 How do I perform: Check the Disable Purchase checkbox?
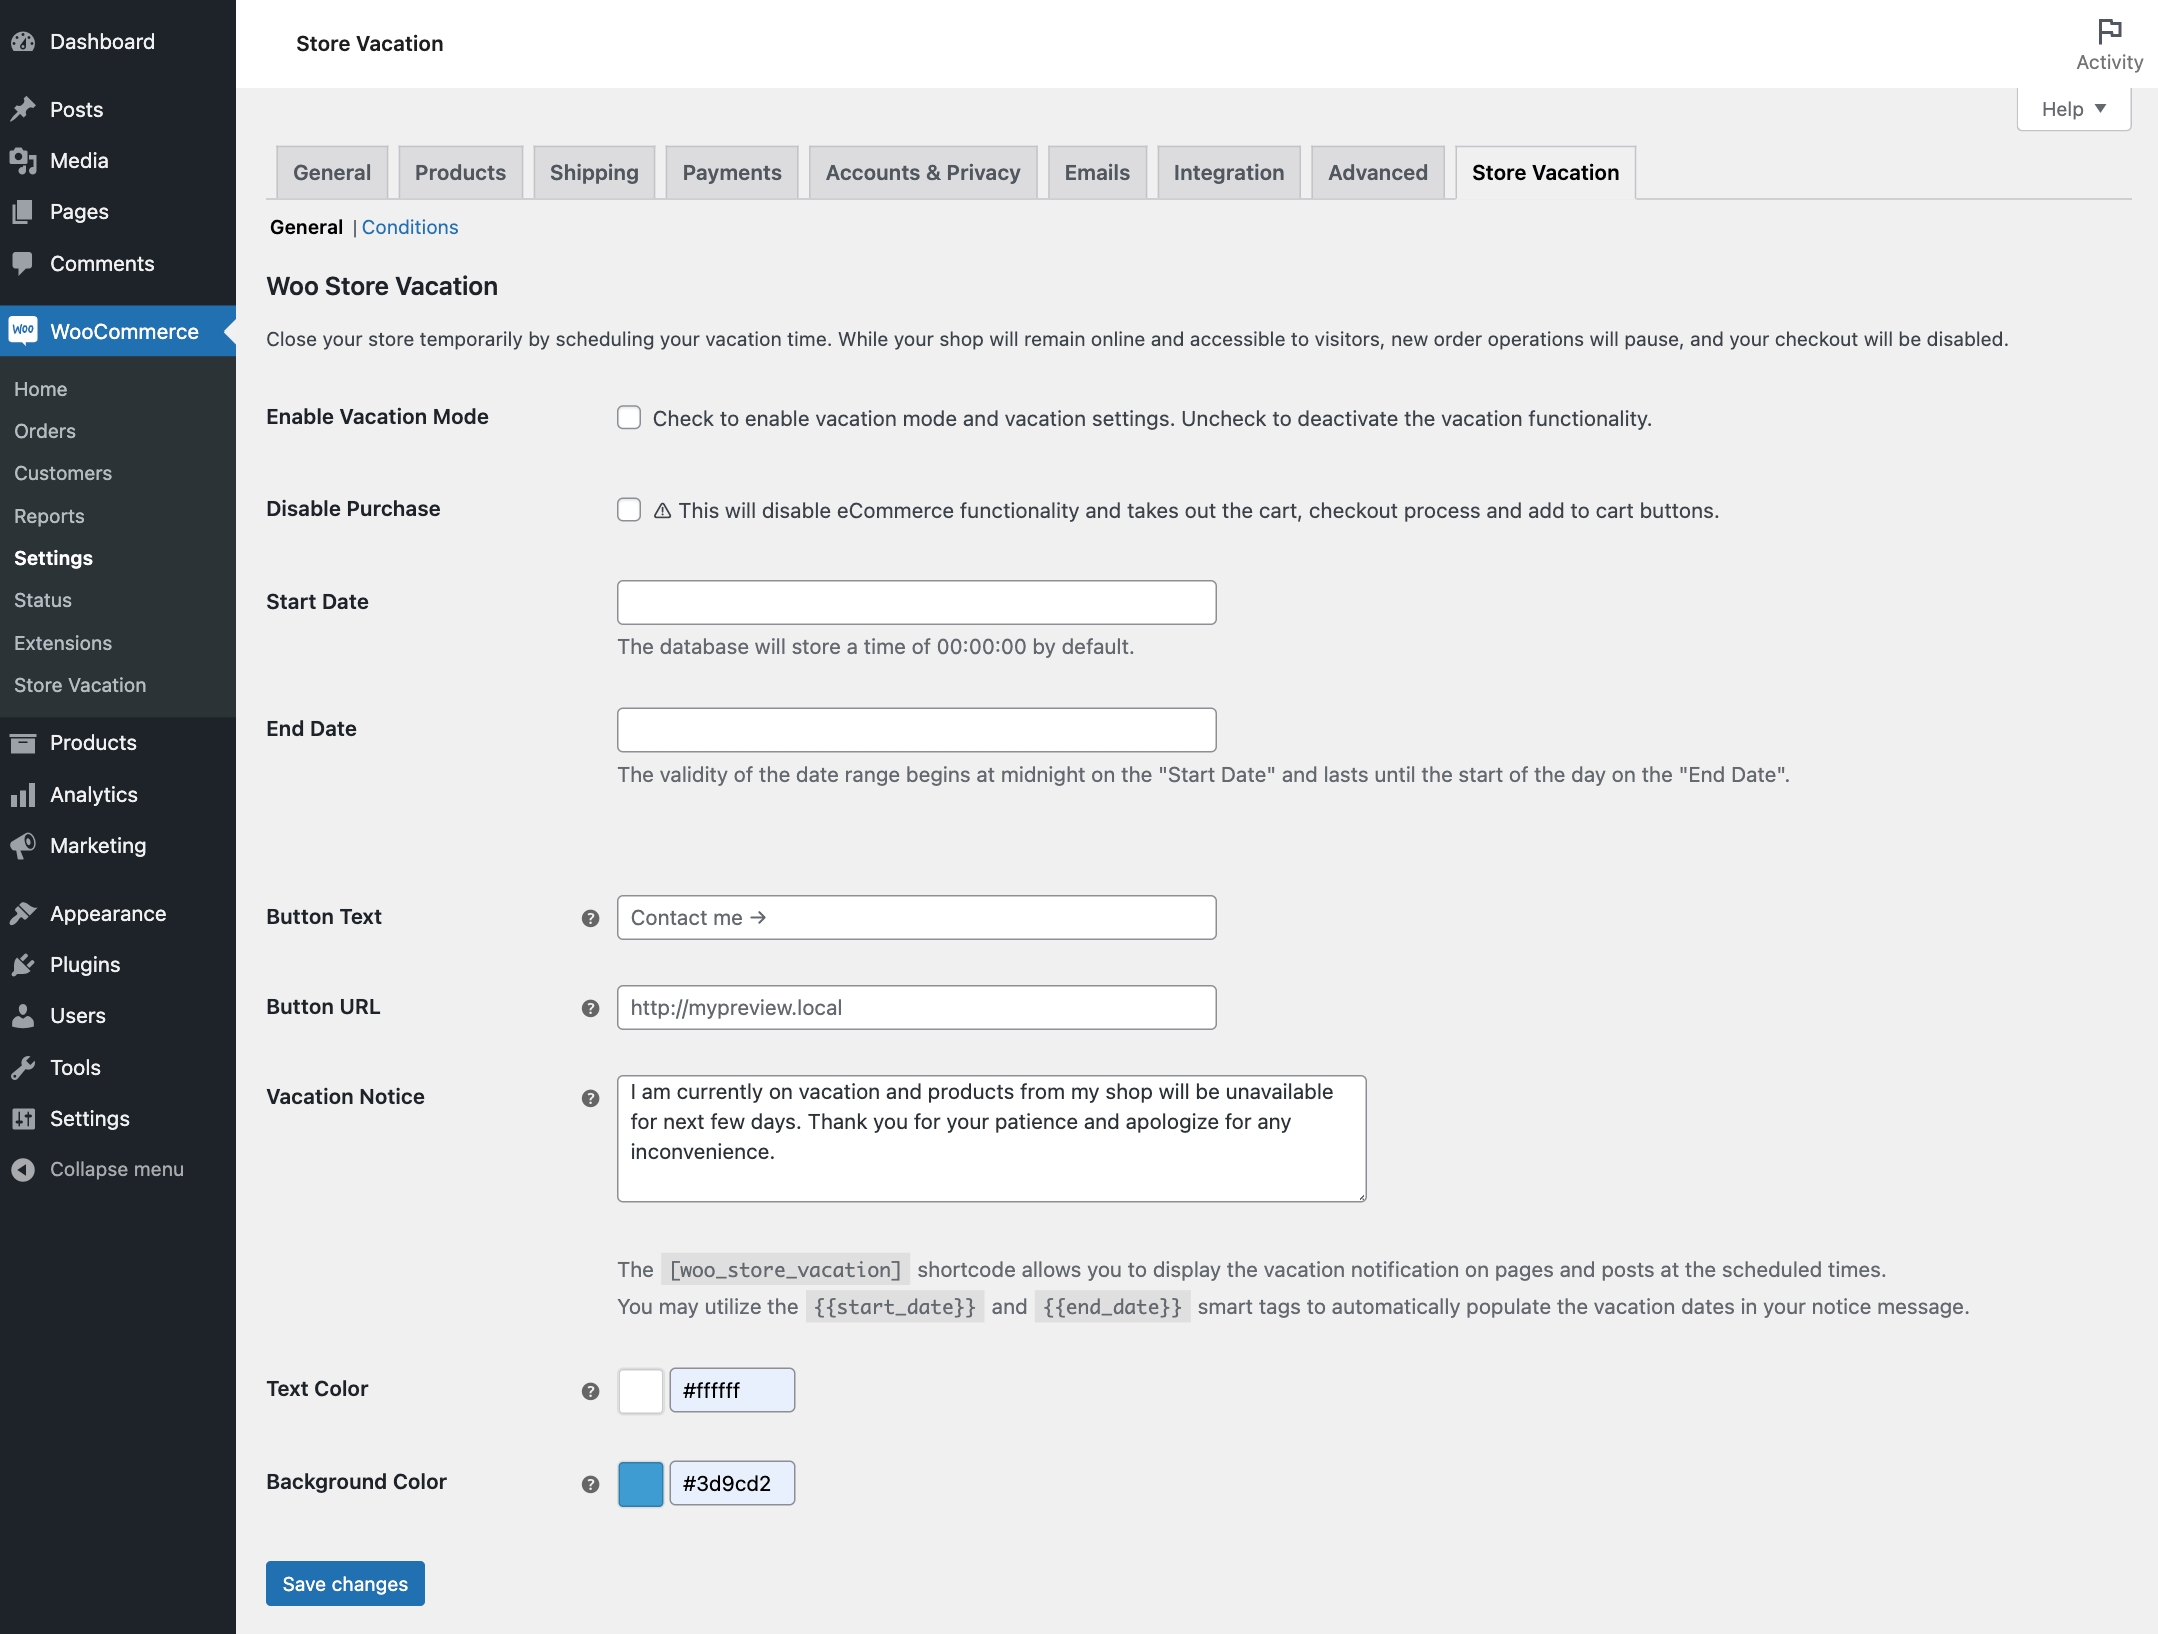coord(629,510)
